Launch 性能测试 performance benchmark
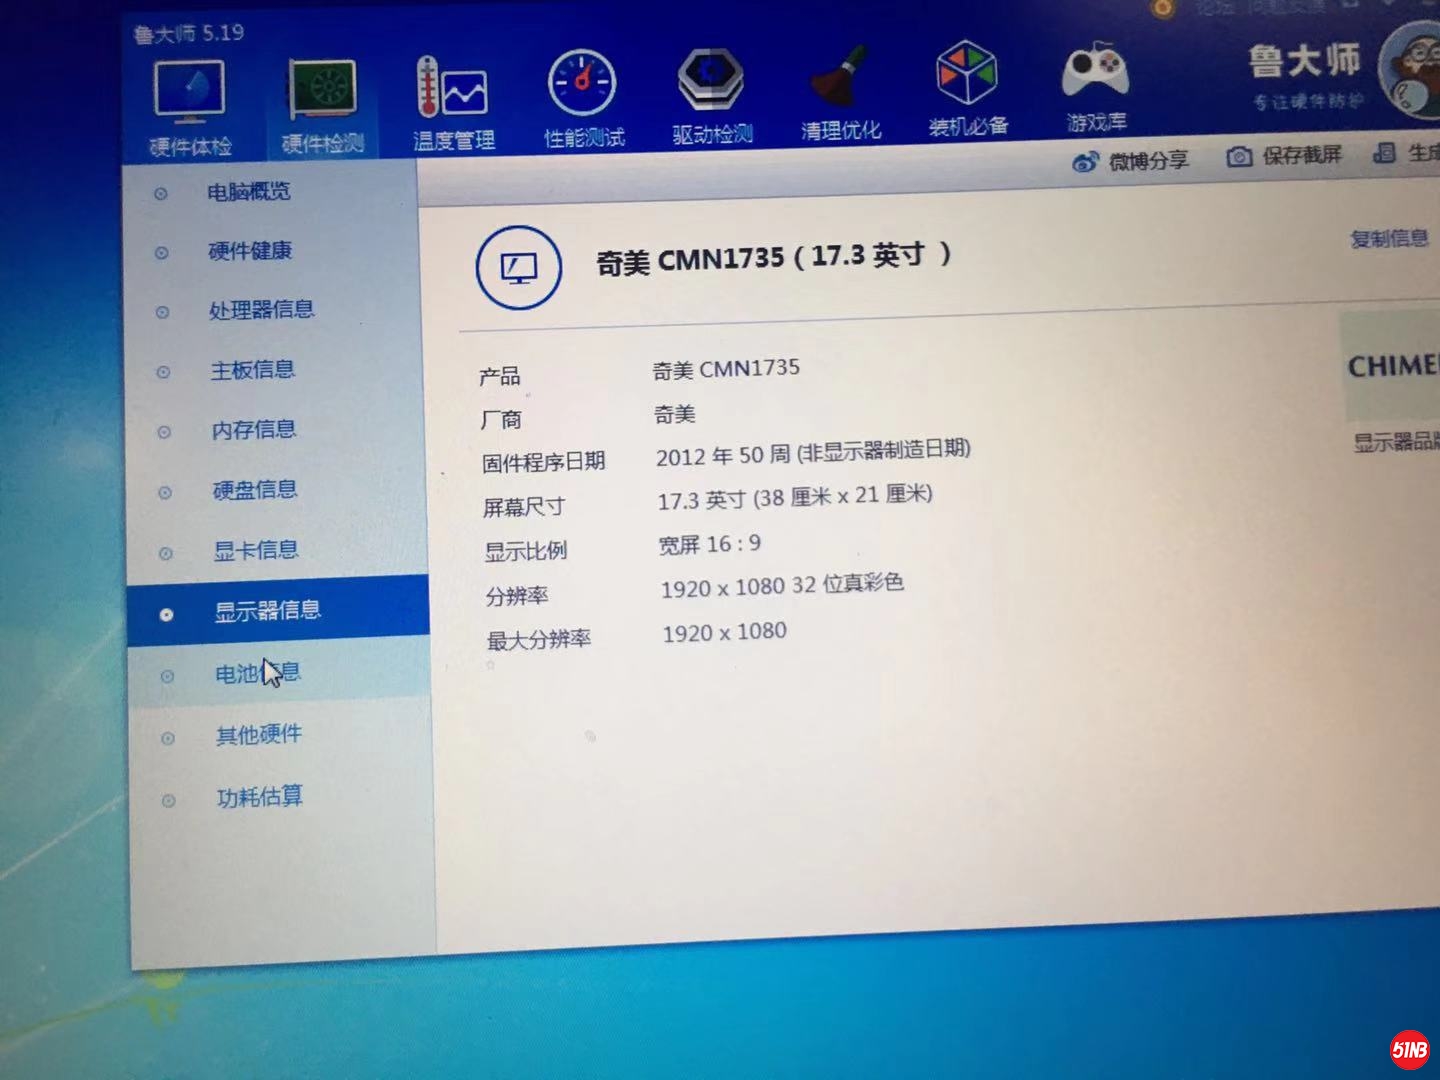The width and height of the screenshot is (1440, 1080). 584,100
